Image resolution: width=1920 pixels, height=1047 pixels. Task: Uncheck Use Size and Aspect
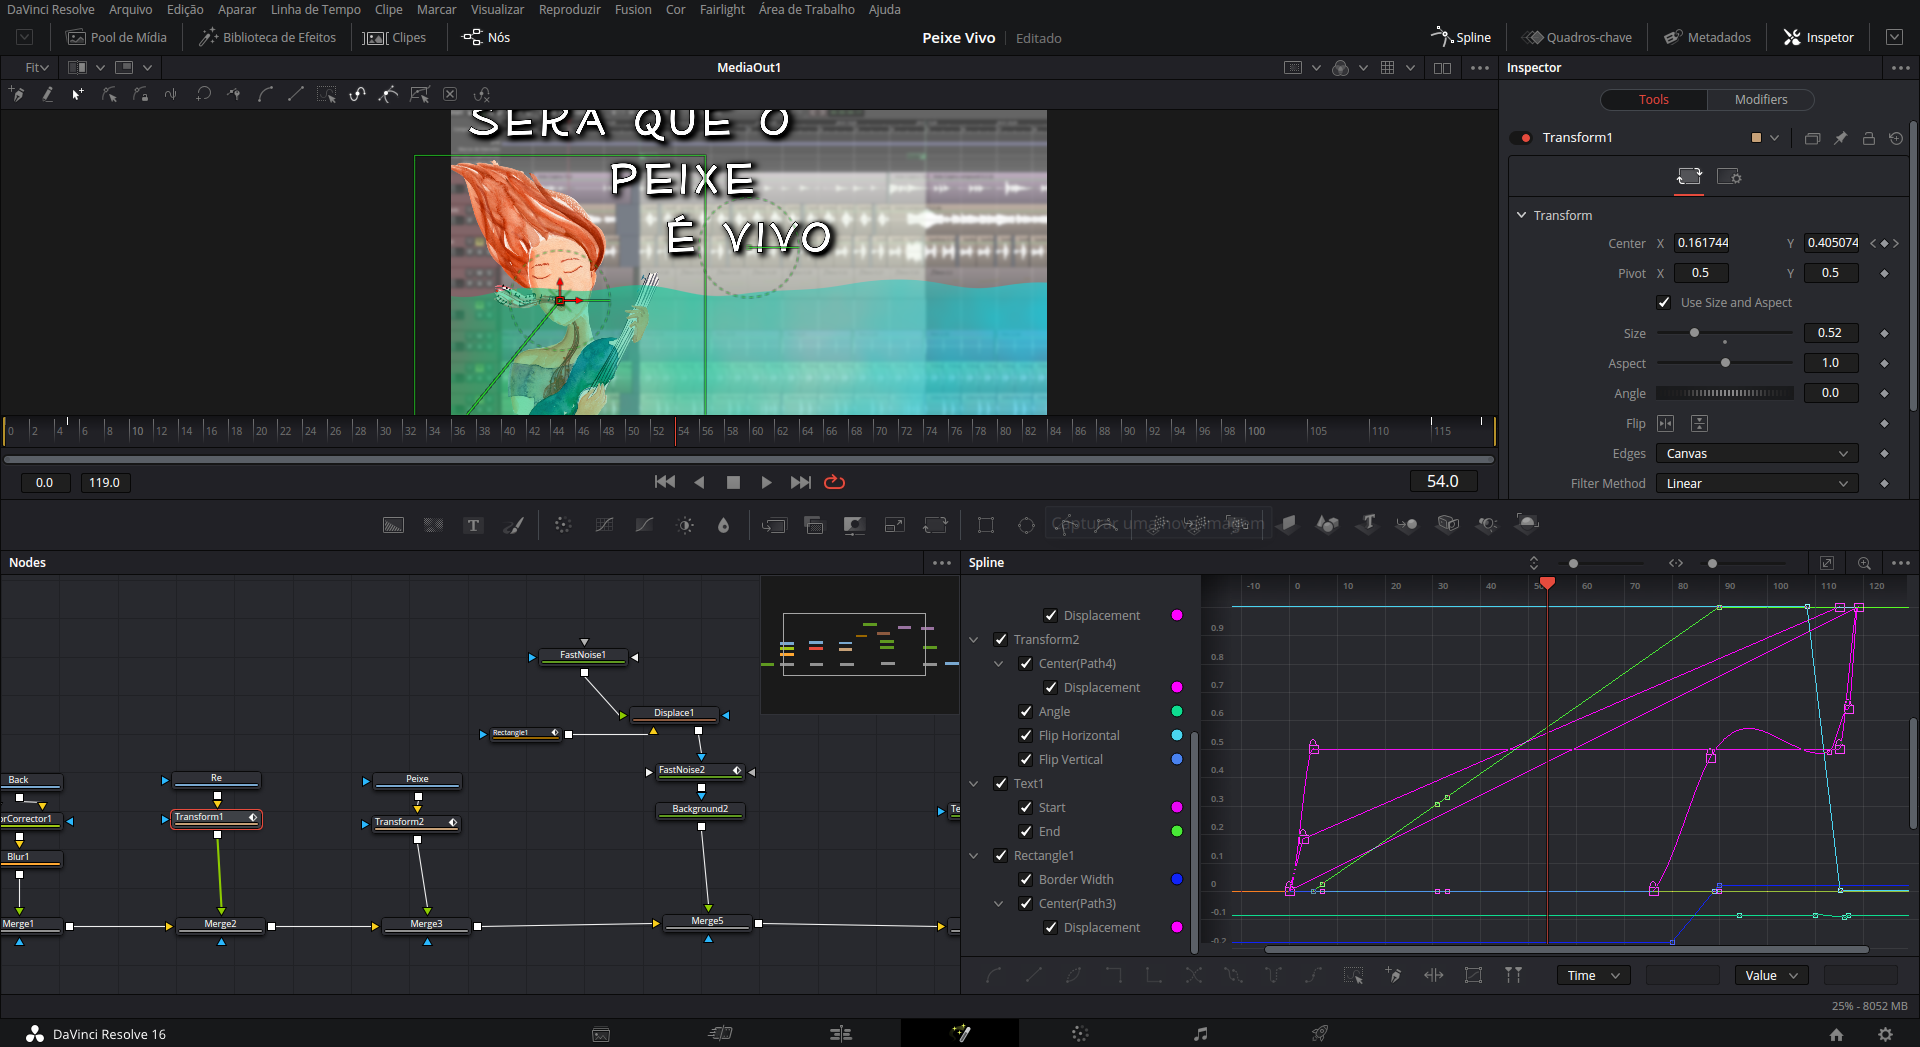(x=1664, y=302)
